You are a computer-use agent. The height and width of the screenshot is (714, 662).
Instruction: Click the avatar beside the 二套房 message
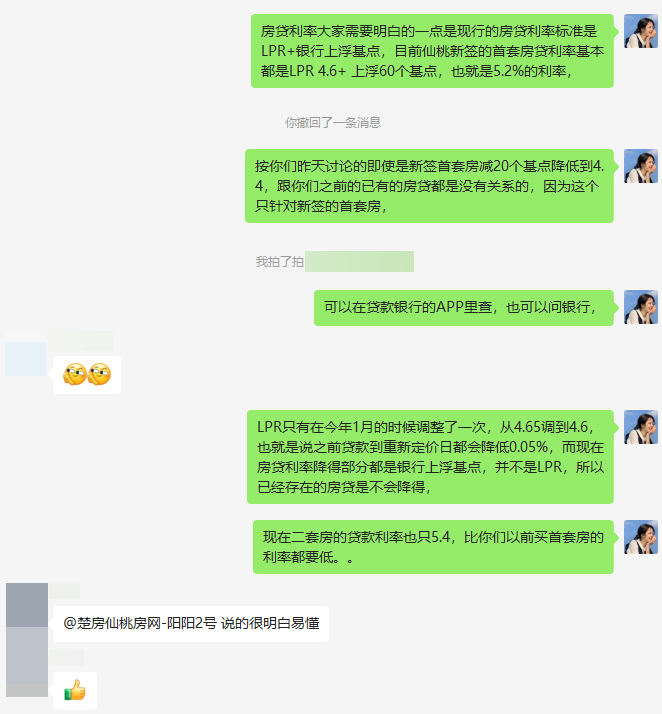(641, 537)
